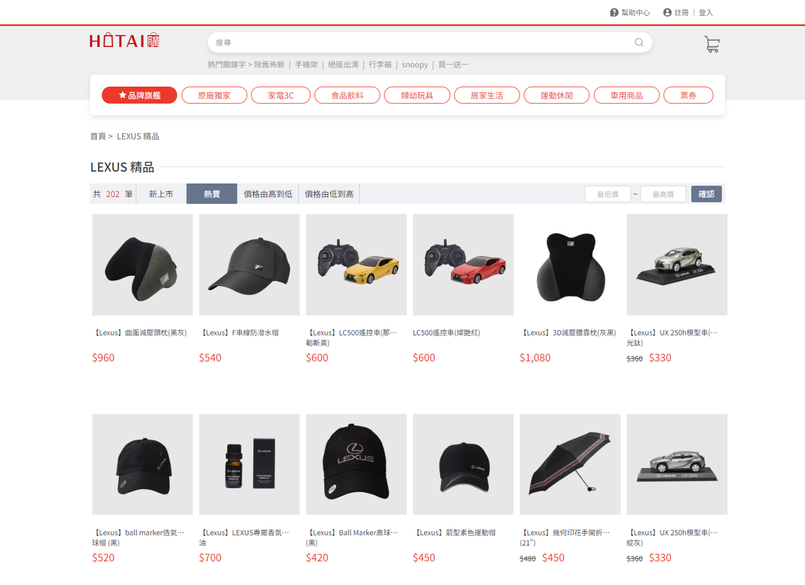Viewport: 805px width, 585px height.
Task: Open the striped folding umbrella thumbnail
Action: coord(570,464)
